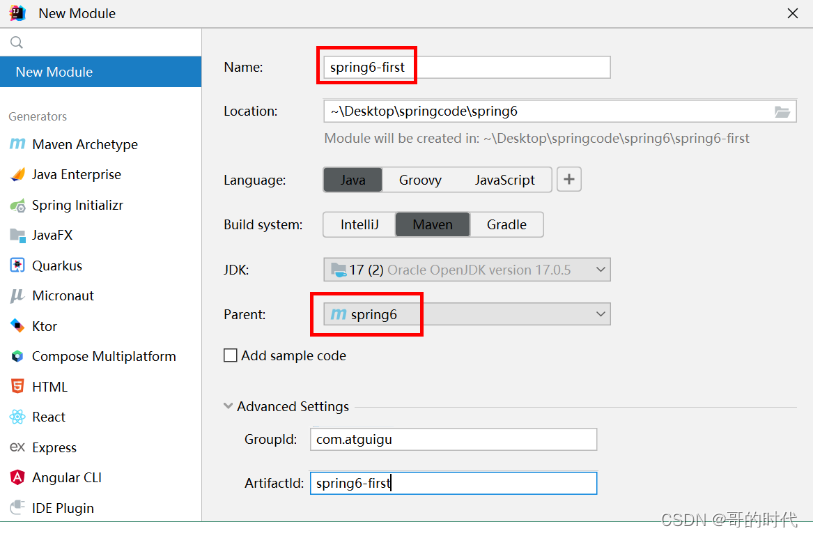813x538 pixels.
Task: Set build system to Maven
Action: (x=432, y=224)
